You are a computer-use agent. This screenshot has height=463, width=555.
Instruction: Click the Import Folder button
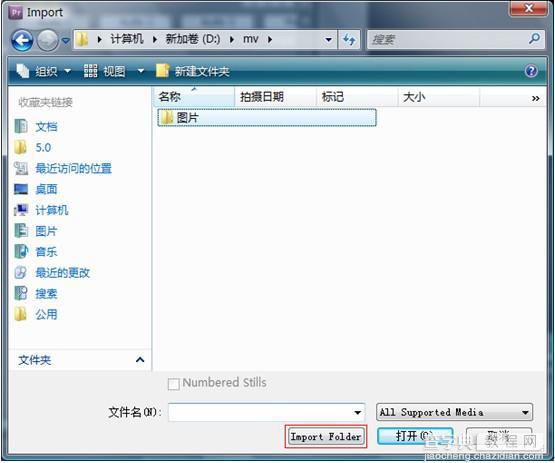pyautogui.click(x=326, y=436)
